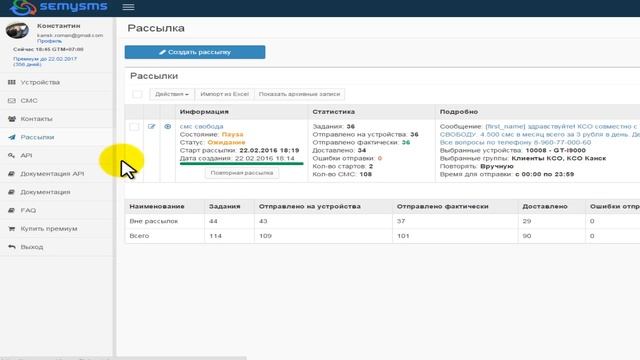Click the Статус: Ожидание text
Screen dimensions: 640x360
tap(212, 142)
